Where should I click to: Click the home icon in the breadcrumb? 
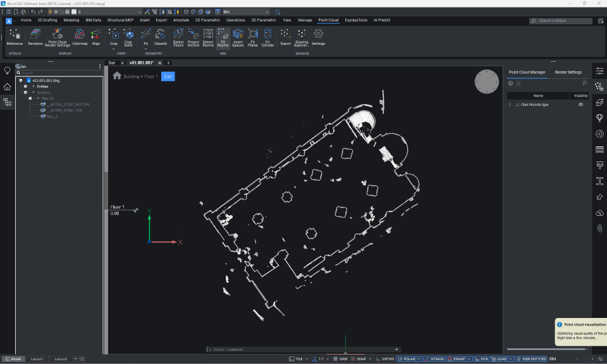coord(117,76)
